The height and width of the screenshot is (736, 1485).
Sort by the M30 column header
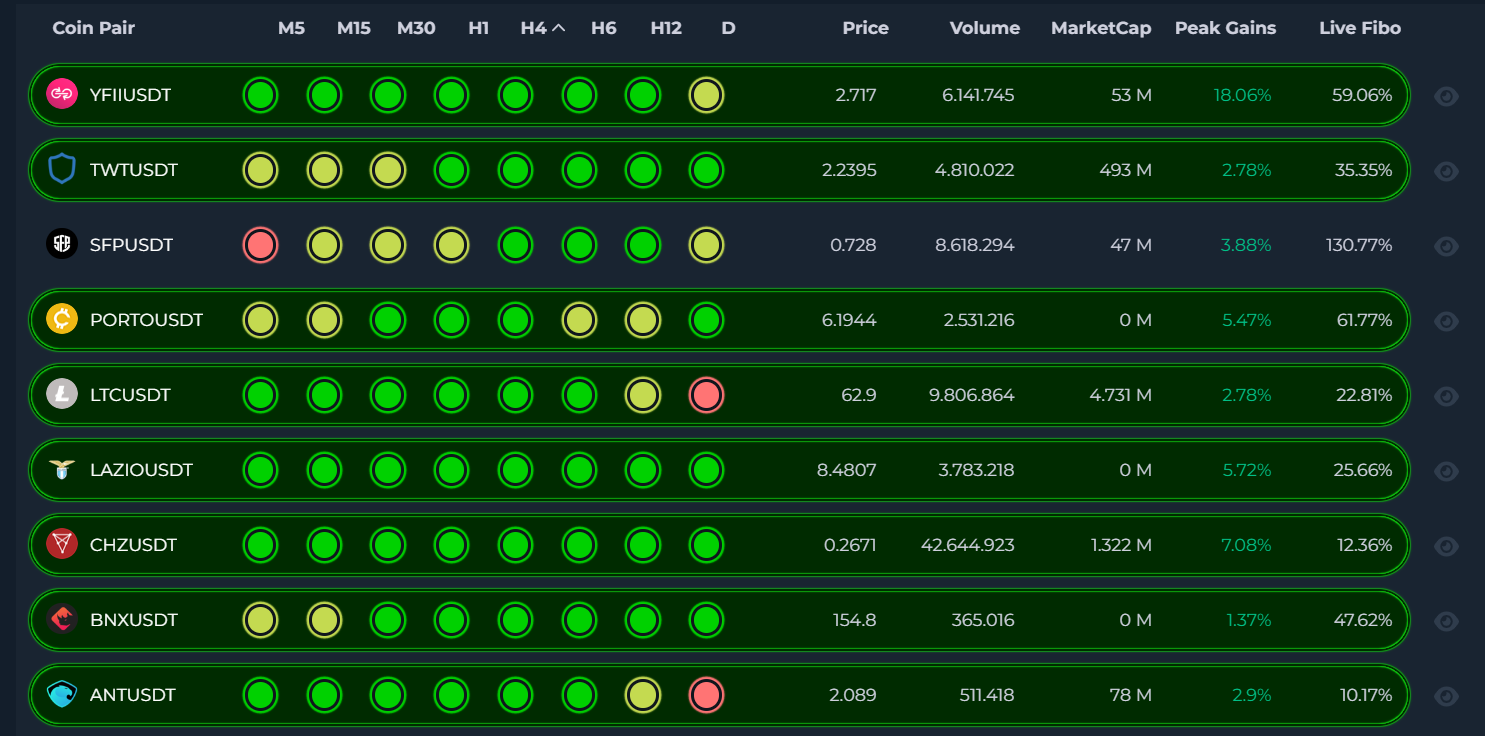tap(416, 28)
